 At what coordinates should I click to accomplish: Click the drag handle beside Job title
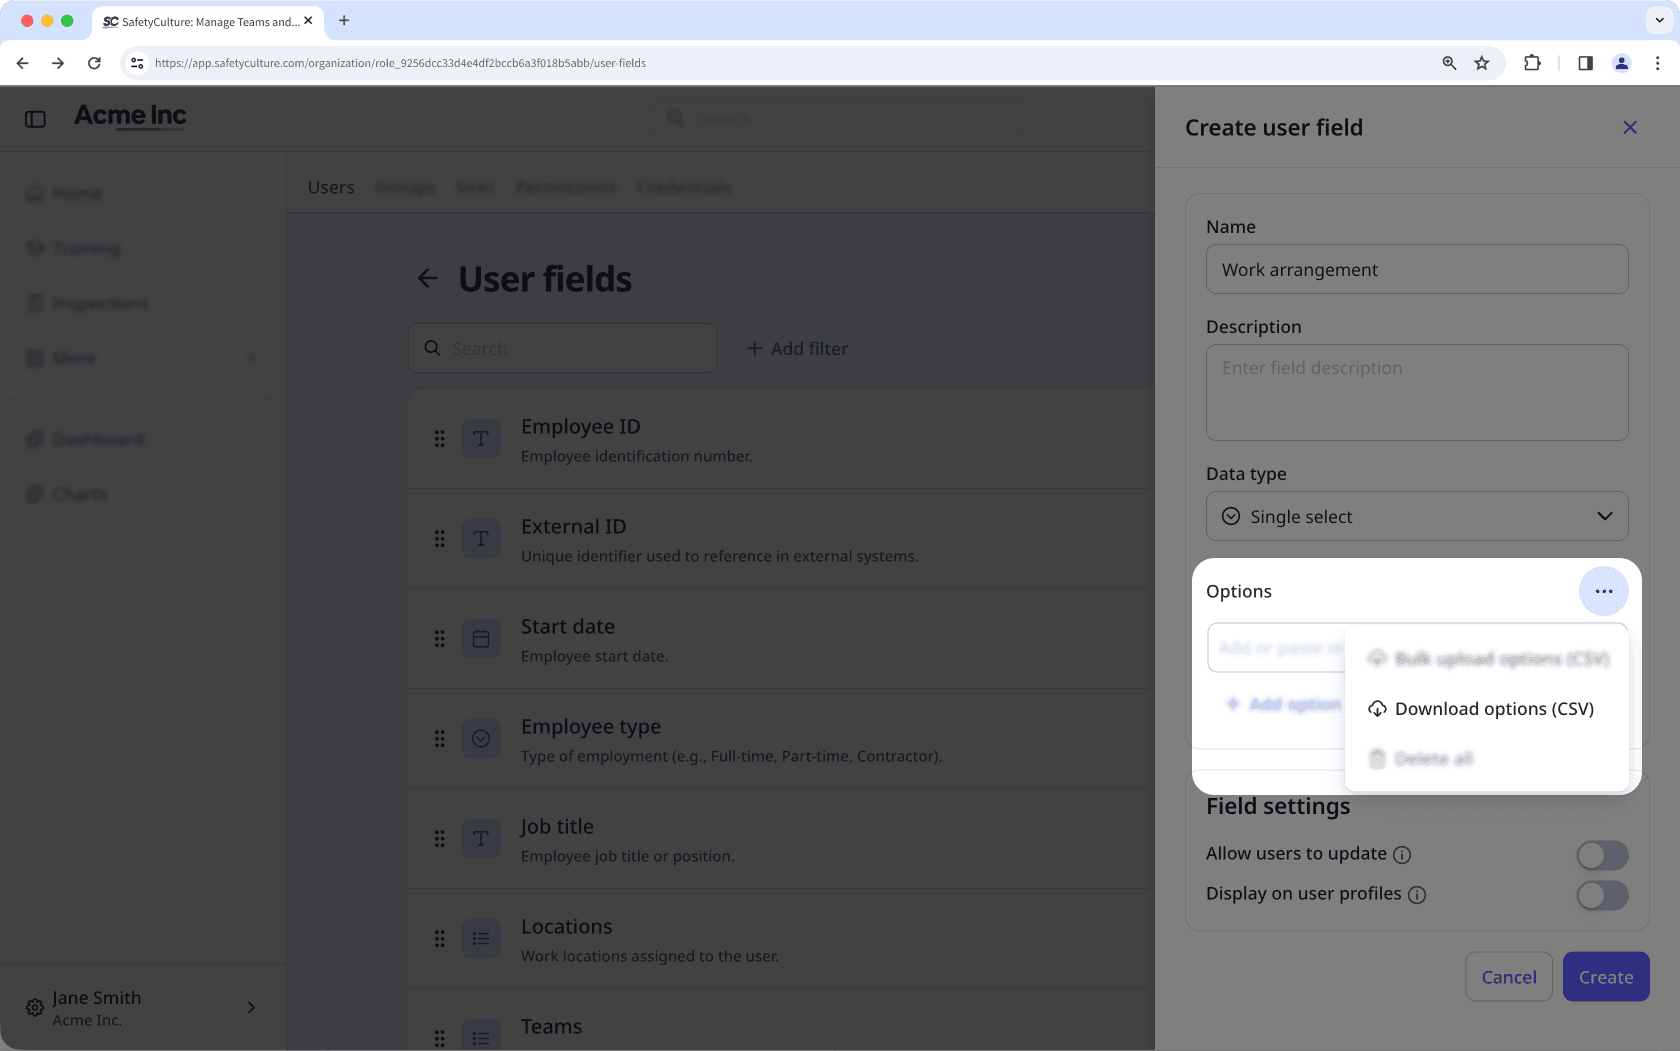click(440, 839)
